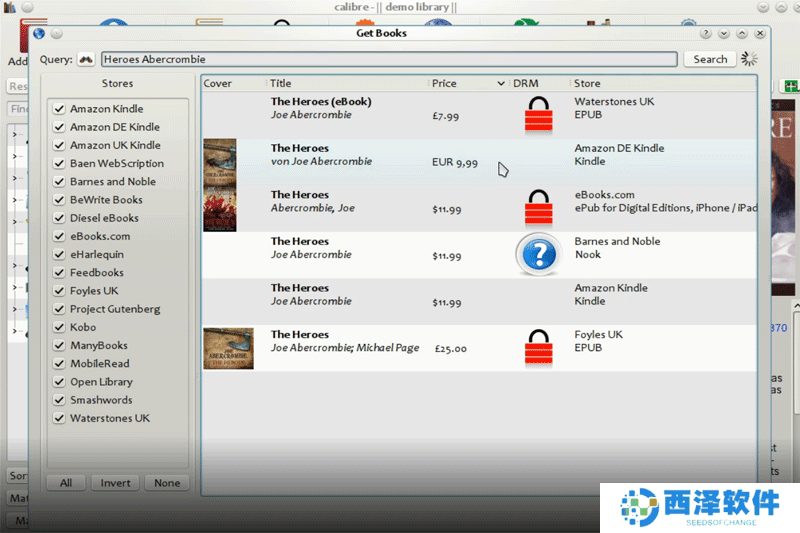800x533 pixels.
Task: Uncheck the eHarlequin store
Action: 59,255
